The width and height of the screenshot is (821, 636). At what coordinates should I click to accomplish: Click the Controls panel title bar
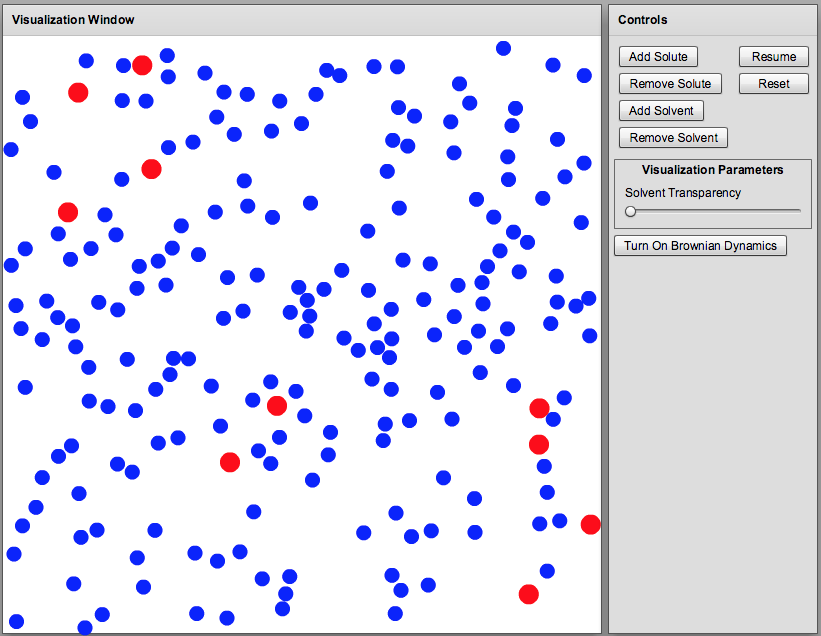[642, 19]
